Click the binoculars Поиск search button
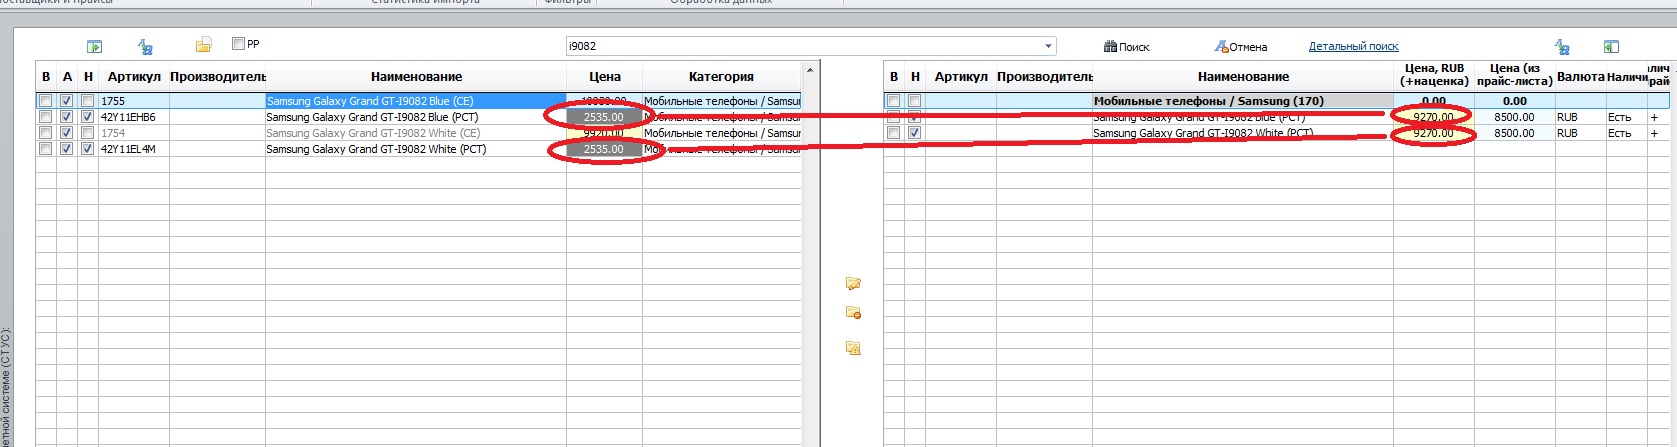Screen dimensions: 1677x447 (x=1126, y=47)
